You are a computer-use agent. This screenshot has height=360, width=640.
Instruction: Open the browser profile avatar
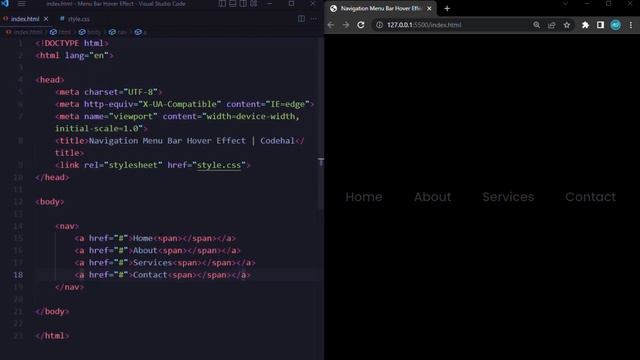[616, 25]
